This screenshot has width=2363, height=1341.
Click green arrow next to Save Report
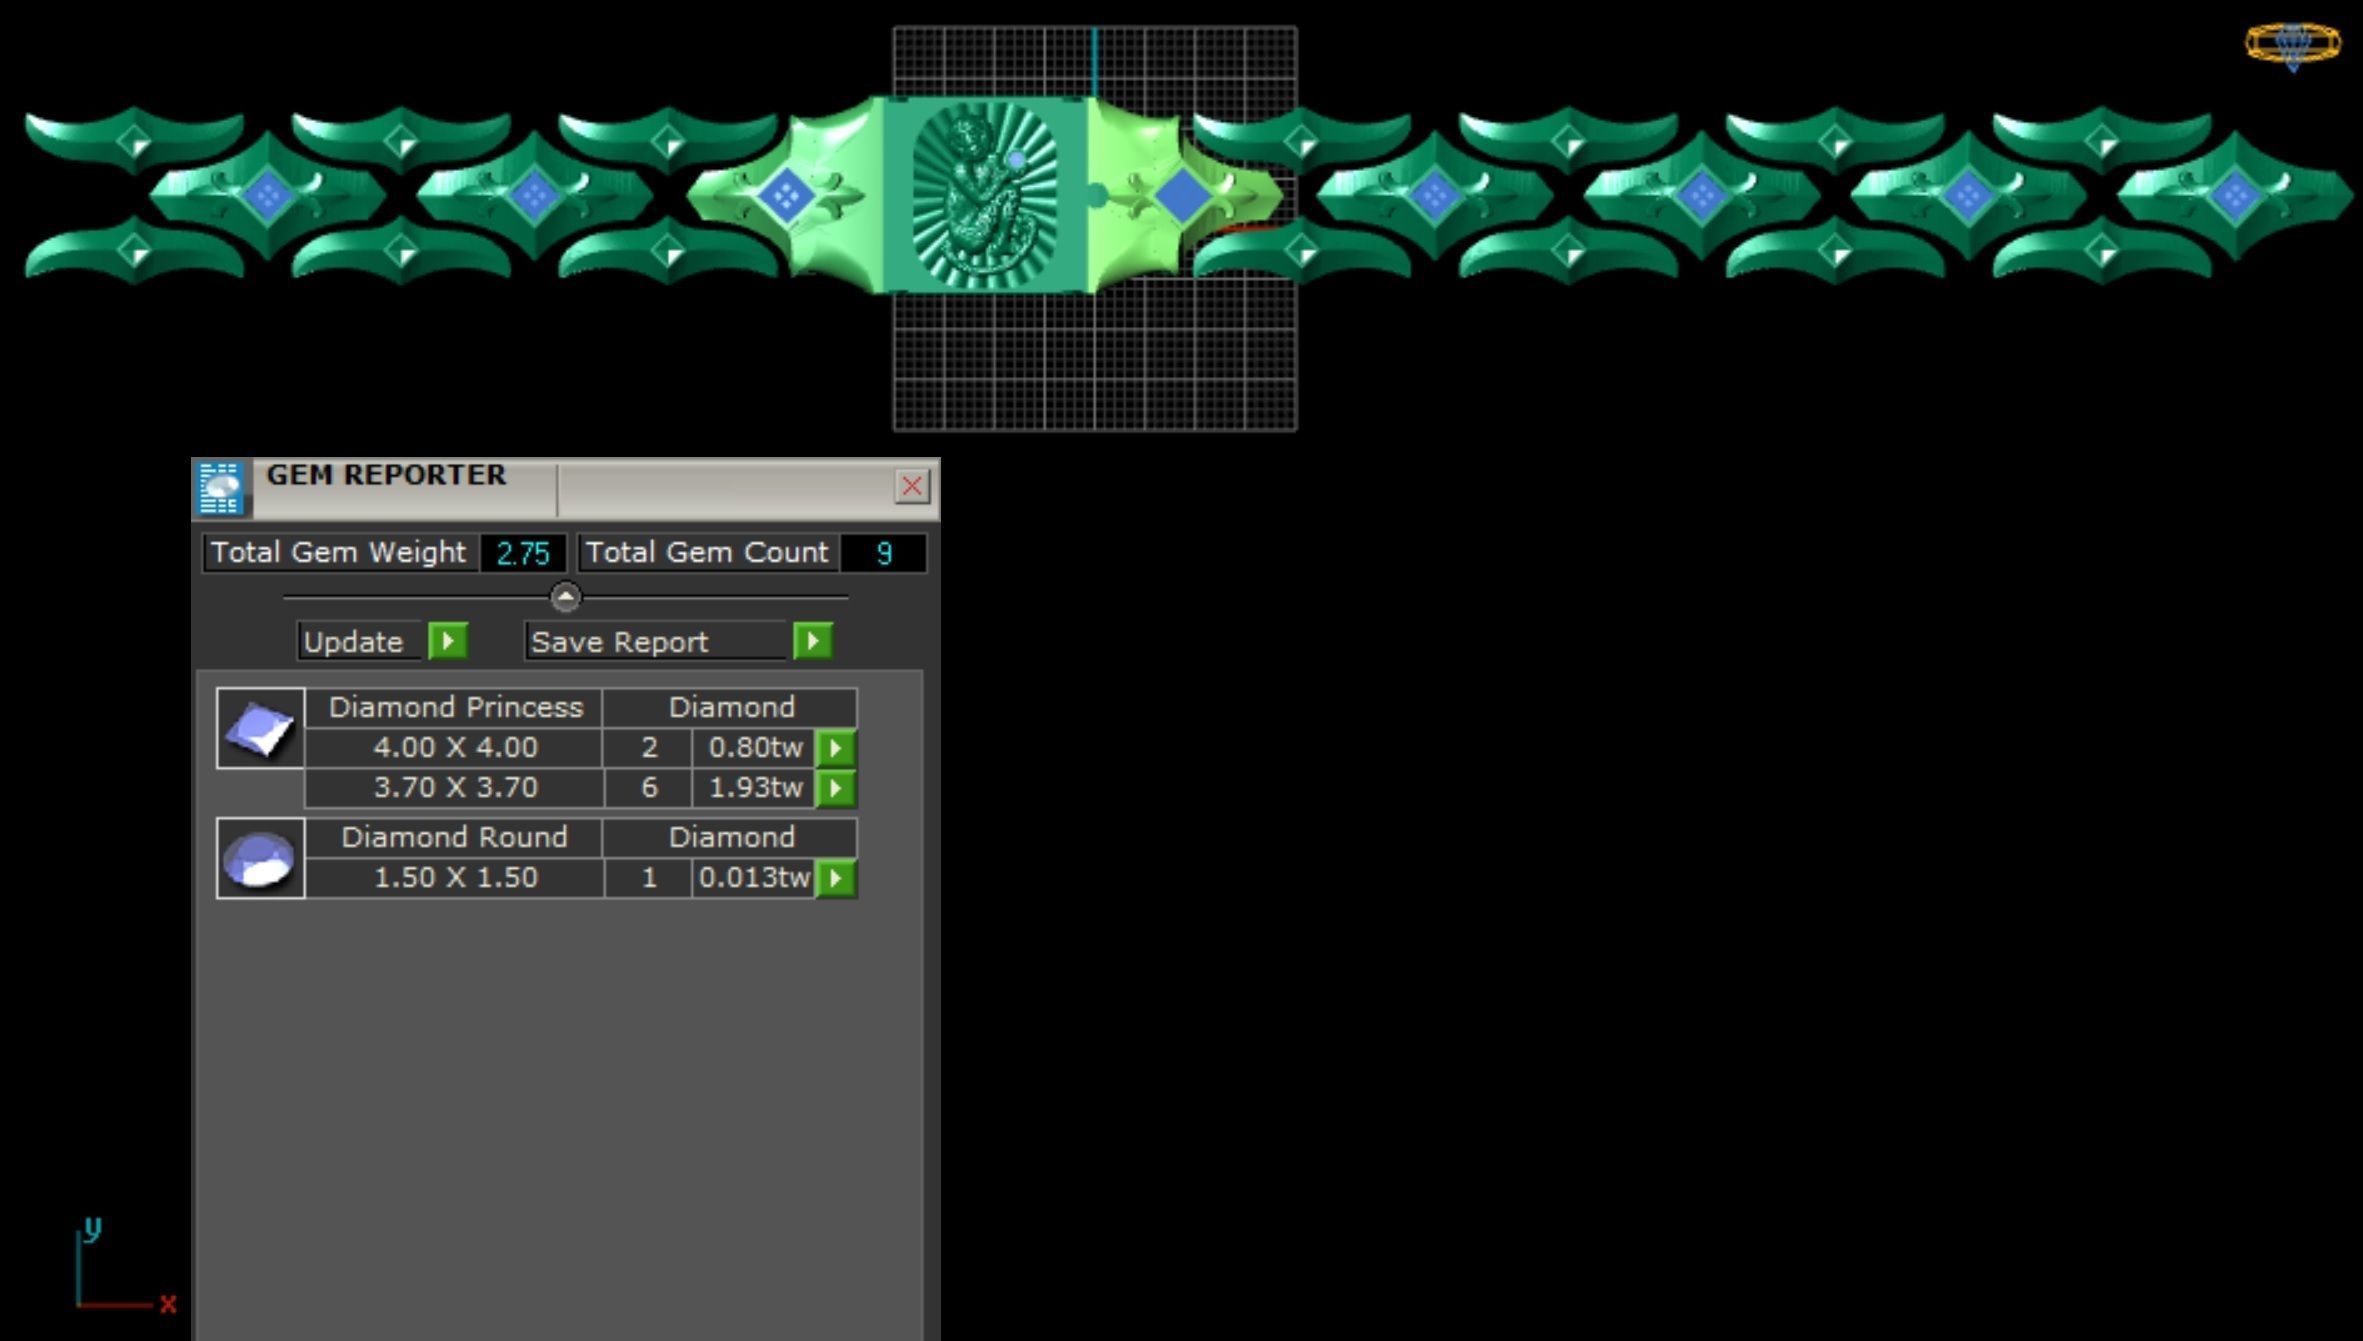tap(812, 641)
